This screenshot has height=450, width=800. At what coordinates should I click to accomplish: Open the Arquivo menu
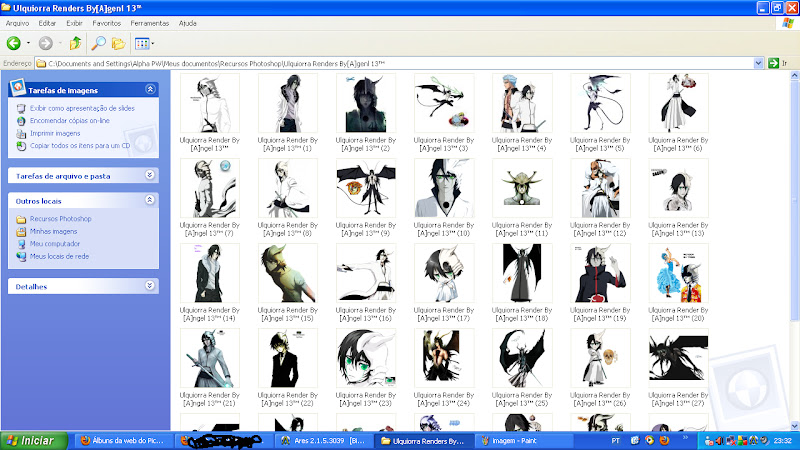click(17, 23)
